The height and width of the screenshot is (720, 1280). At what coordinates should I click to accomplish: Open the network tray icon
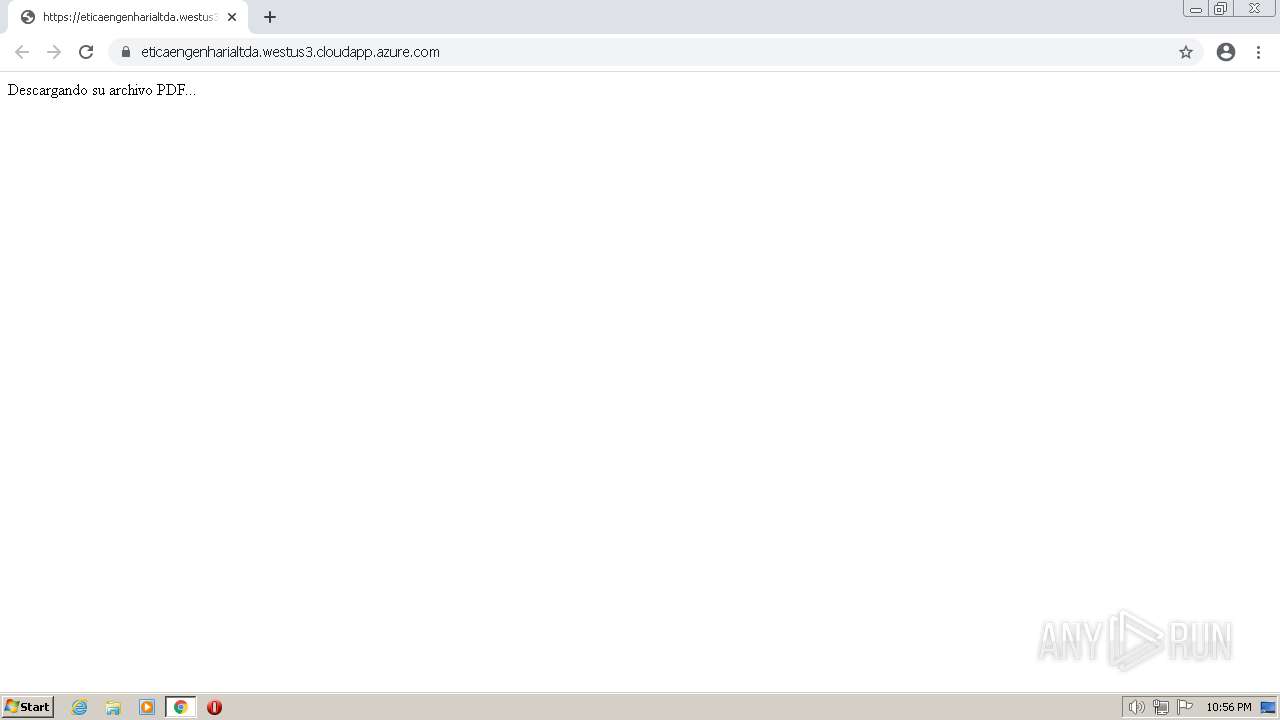1161,707
